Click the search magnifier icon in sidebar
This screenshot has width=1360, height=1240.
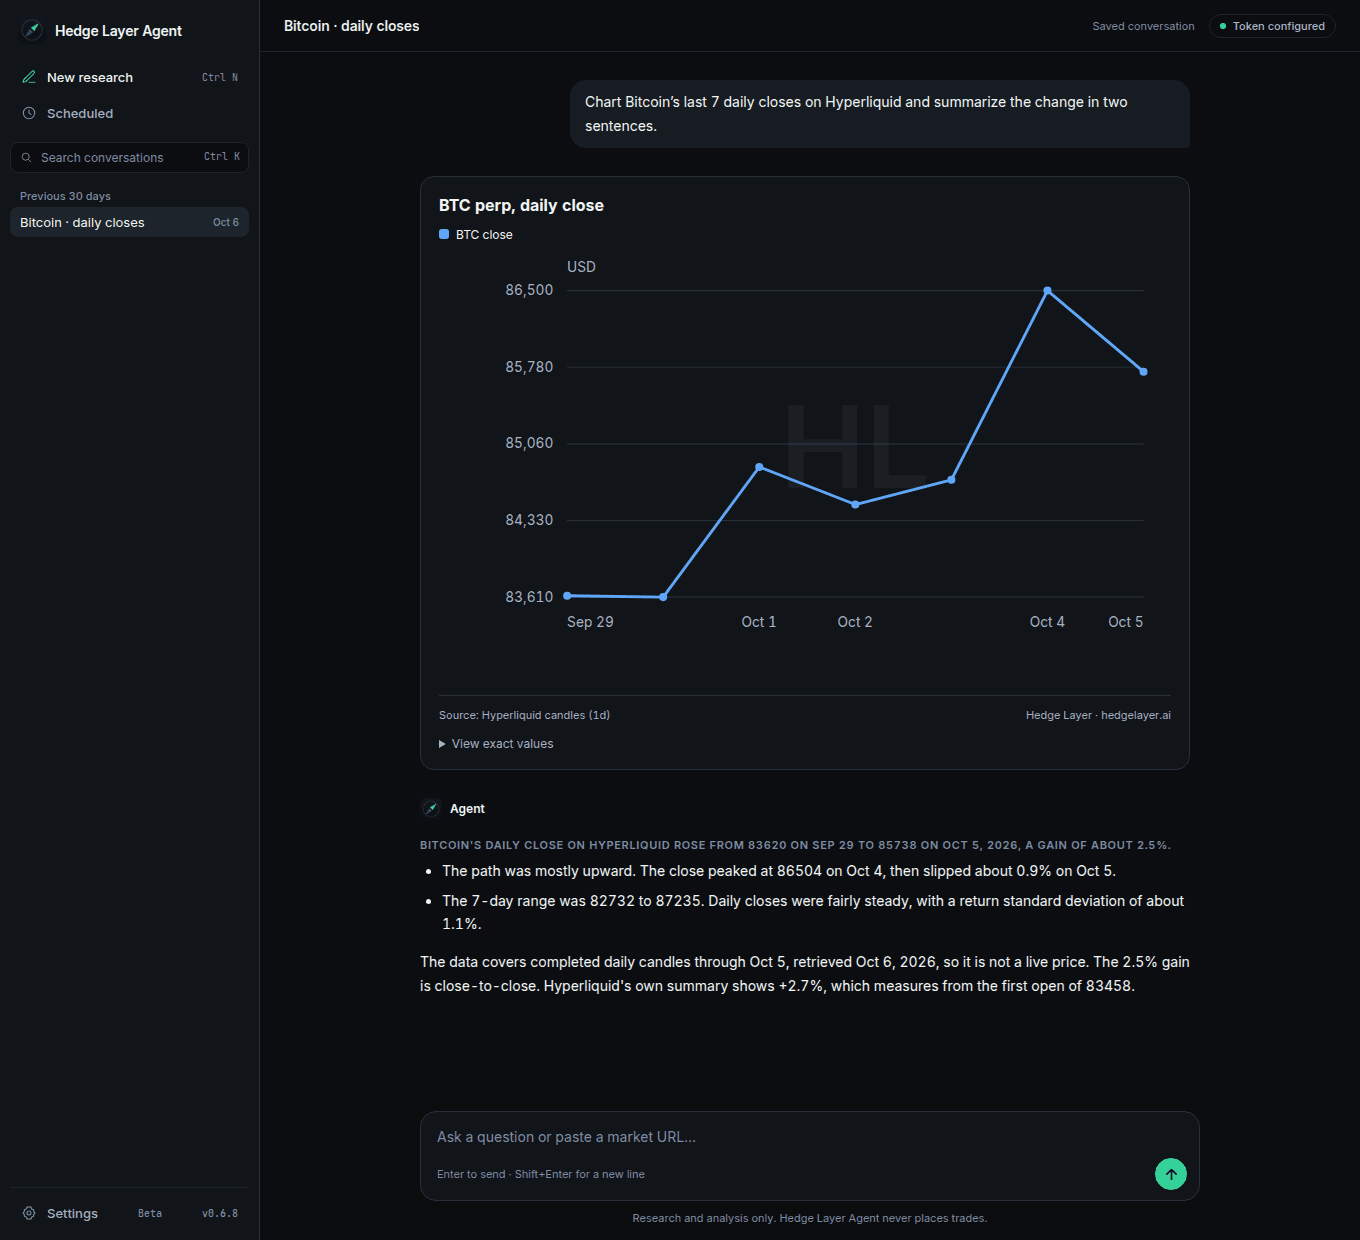click(27, 157)
